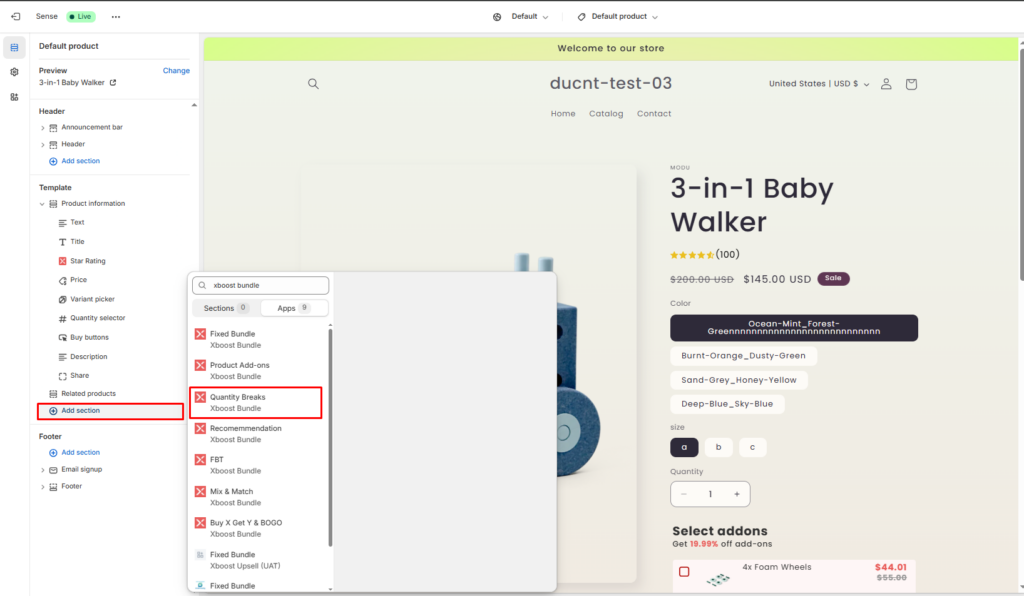The height and width of the screenshot is (596, 1024).
Task: Click the xboost bundle search field
Action: point(266,285)
